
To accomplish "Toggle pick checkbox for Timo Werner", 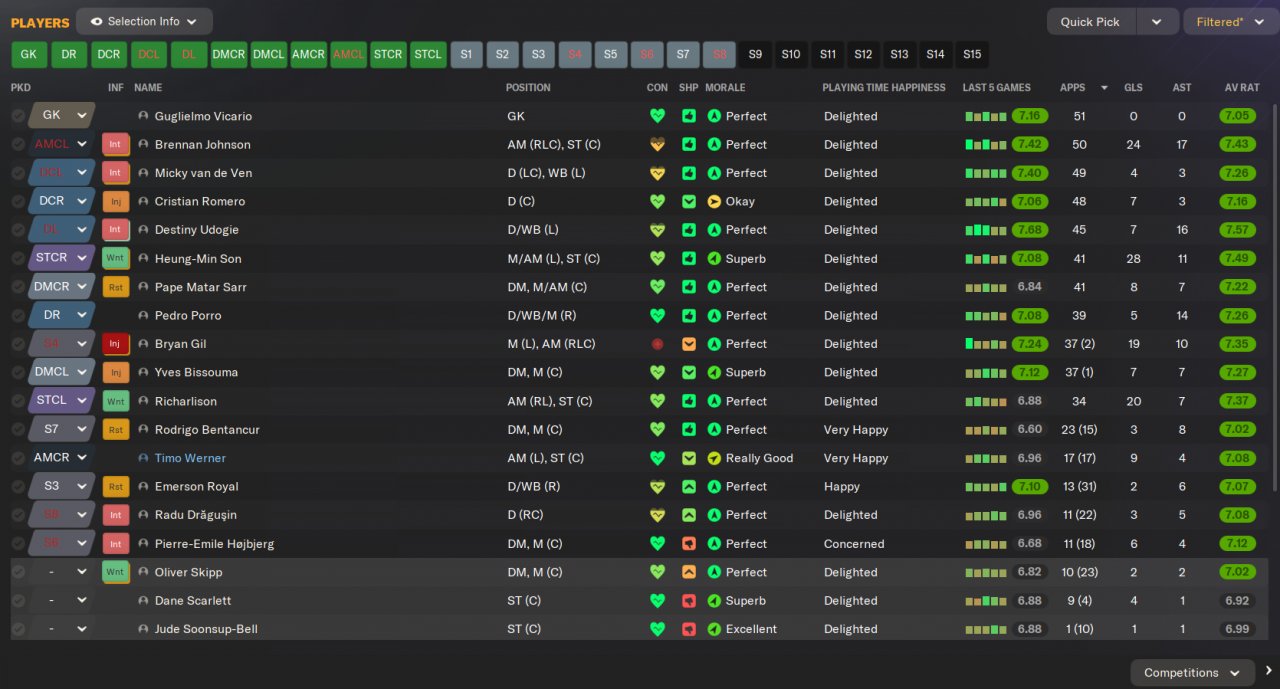I will [x=18, y=458].
